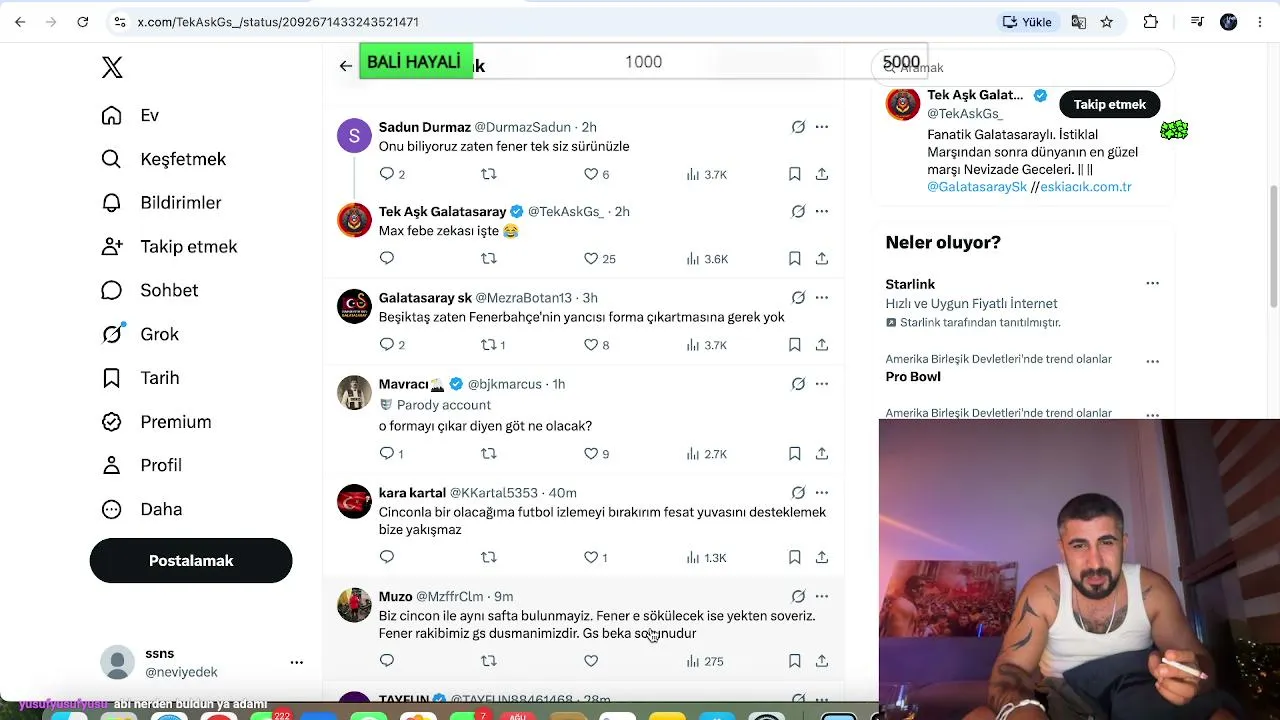Share the "Max febe zekası işte" post
Image resolution: width=1280 pixels, height=720 pixels.
[x=822, y=258]
